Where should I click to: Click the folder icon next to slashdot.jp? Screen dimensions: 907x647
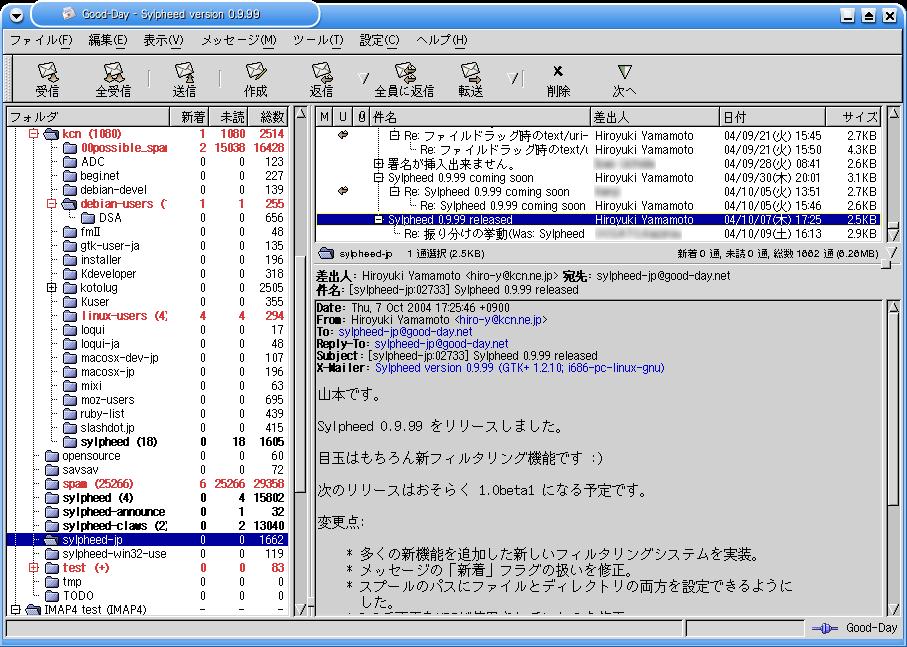(70, 428)
